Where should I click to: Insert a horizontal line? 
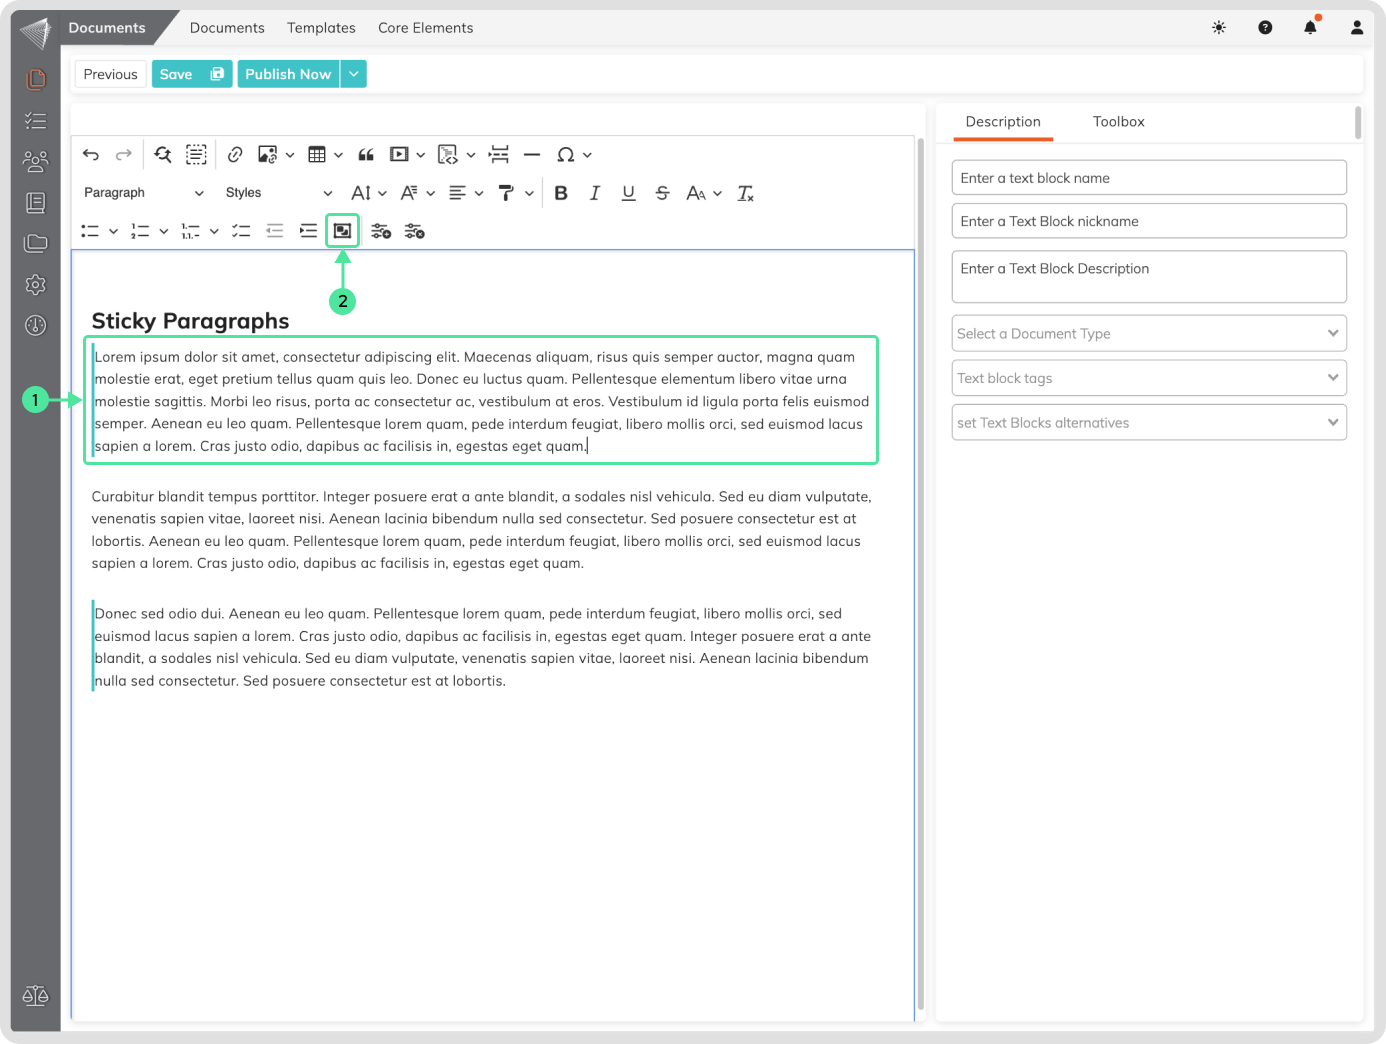[532, 155]
